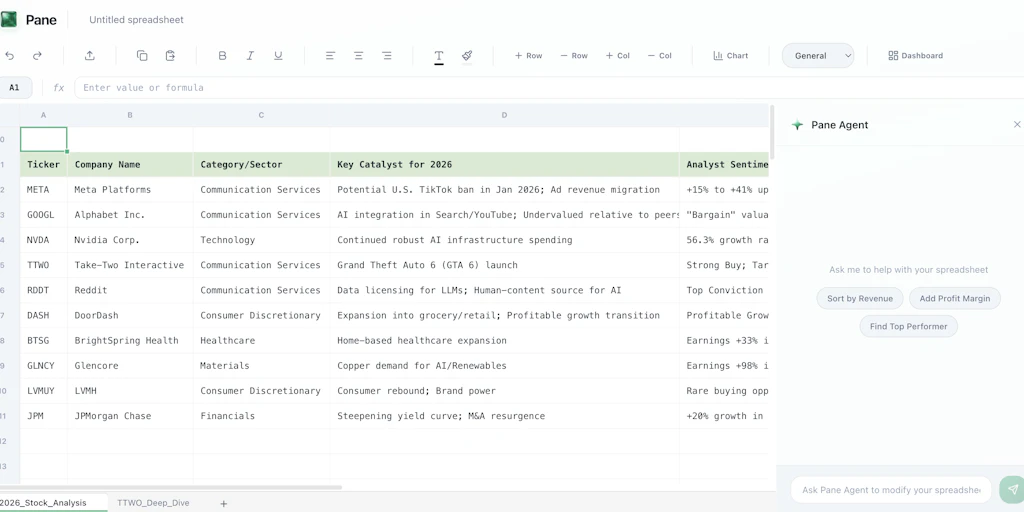Click the fx function icon
This screenshot has height=512, width=1024.
pyautogui.click(x=59, y=88)
